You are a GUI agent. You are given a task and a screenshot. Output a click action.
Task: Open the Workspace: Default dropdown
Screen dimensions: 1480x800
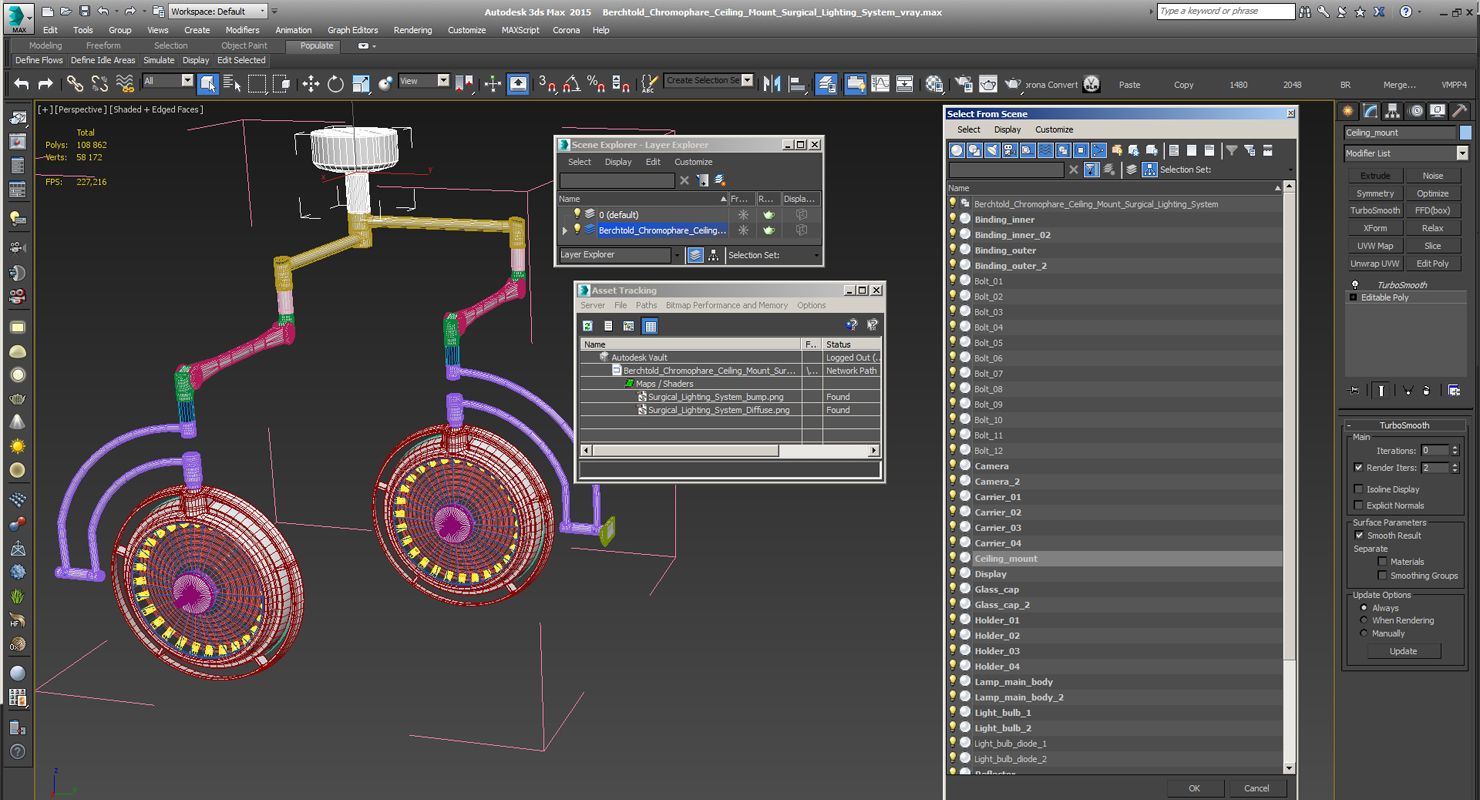click(x=219, y=11)
